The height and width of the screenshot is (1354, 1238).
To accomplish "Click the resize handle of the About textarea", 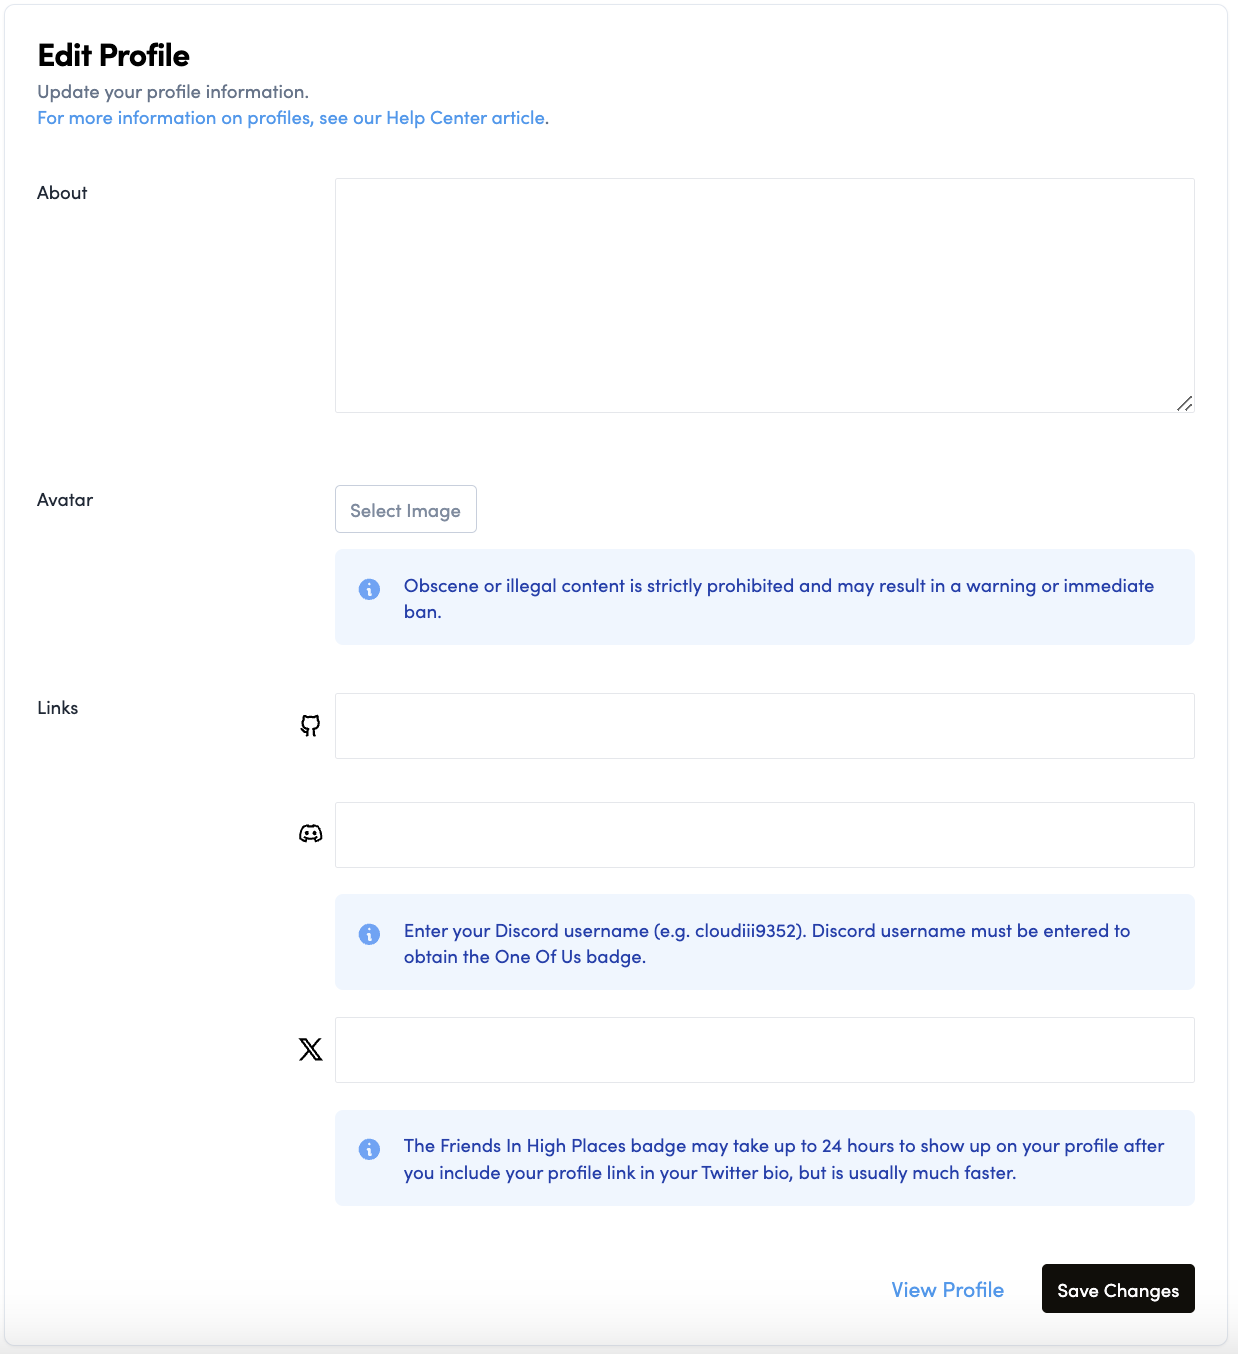I will coord(1185,403).
